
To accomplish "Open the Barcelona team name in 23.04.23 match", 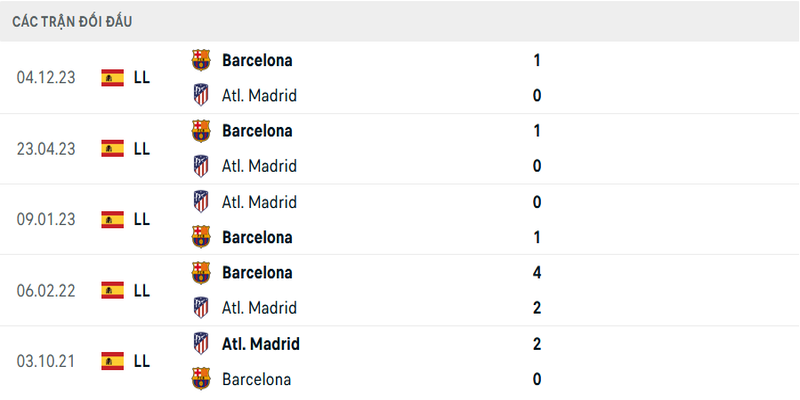I will pyautogui.click(x=257, y=131).
